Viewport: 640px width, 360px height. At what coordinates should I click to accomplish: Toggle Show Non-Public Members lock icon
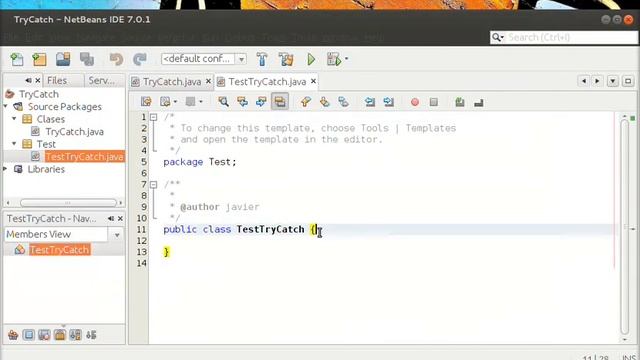click(x=60, y=335)
